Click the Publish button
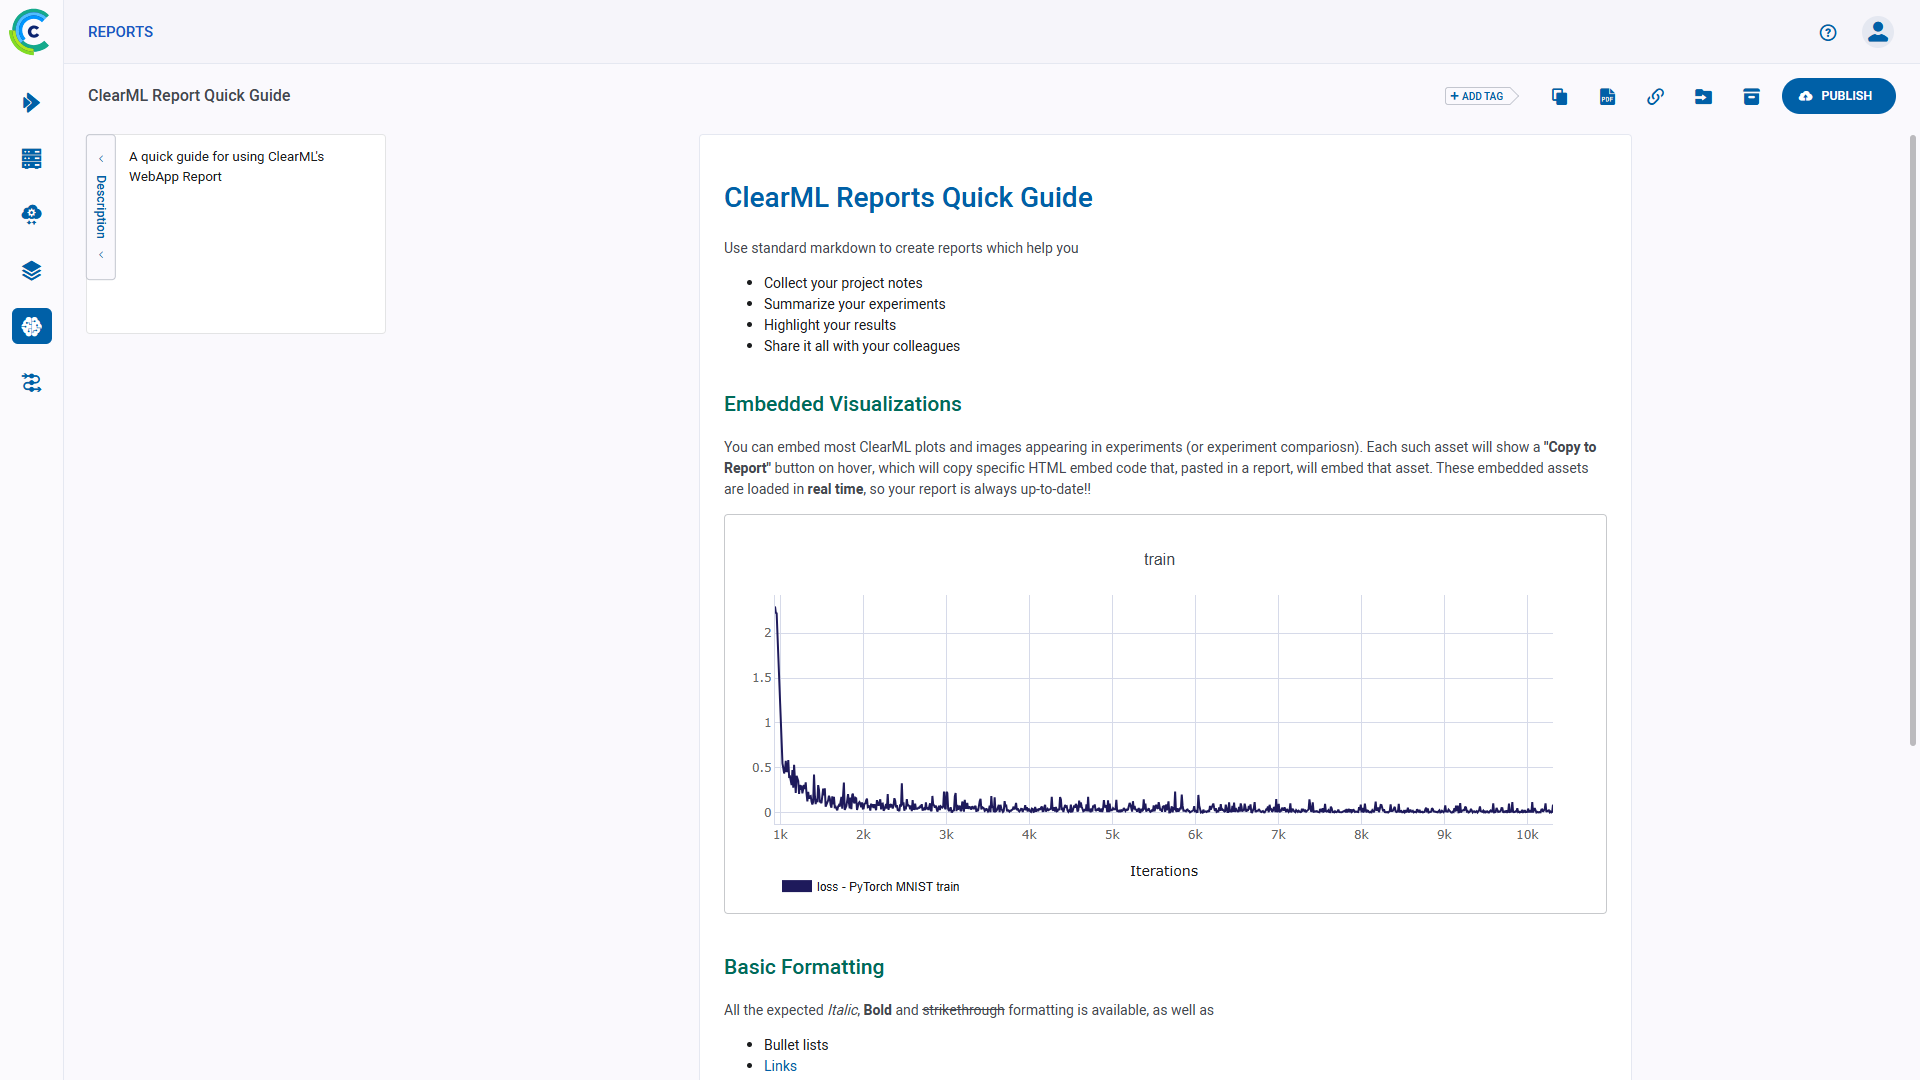The width and height of the screenshot is (1920, 1080). (x=1837, y=96)
